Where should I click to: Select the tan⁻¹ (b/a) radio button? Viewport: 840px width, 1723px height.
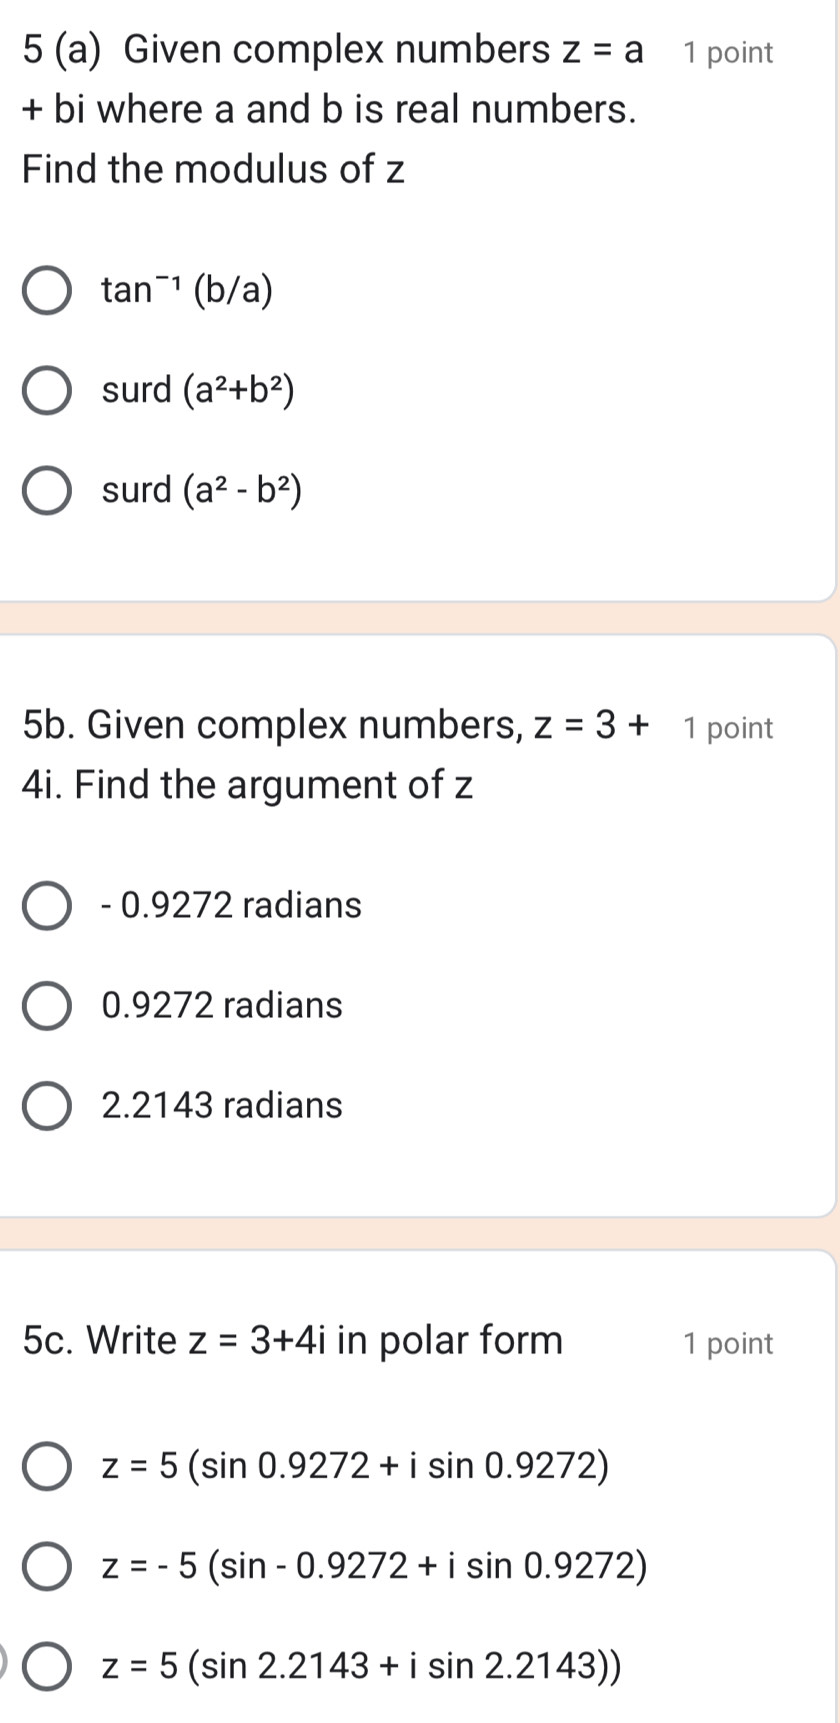tap(46, 291)
